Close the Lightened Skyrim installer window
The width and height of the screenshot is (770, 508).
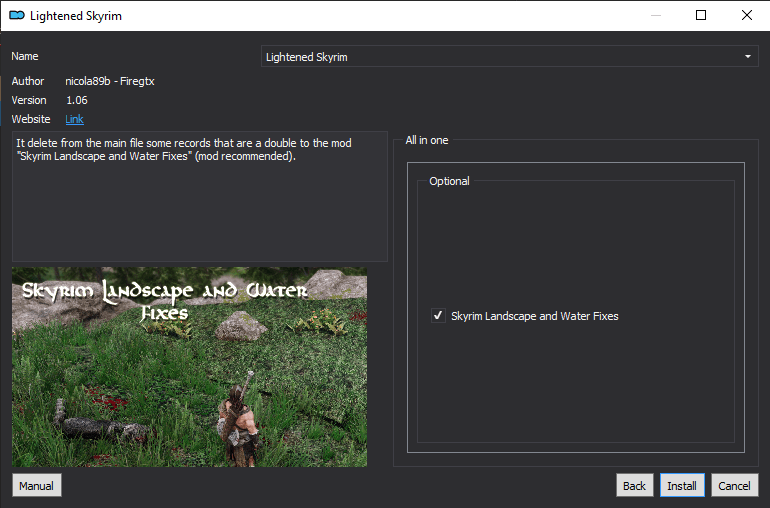pyautogui.click(x=746, y=15)
